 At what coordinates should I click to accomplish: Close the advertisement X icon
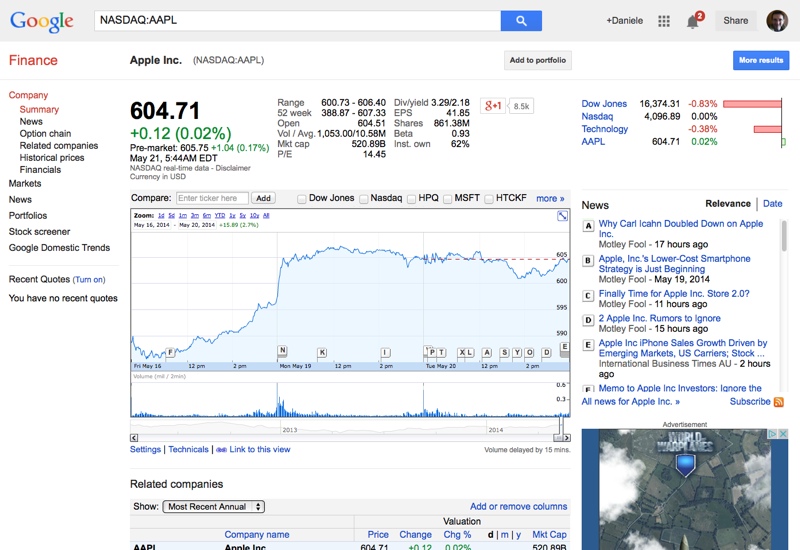[x=783, y=434]
